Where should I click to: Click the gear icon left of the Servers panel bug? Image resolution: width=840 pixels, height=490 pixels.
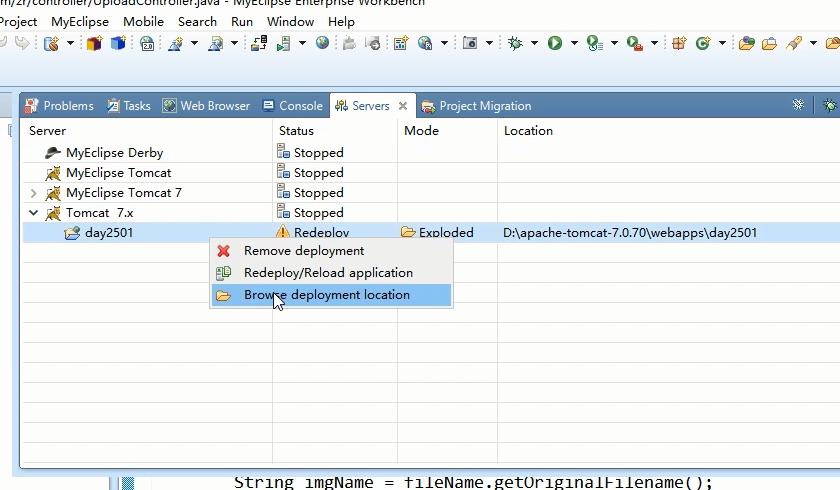click(798, 104)
